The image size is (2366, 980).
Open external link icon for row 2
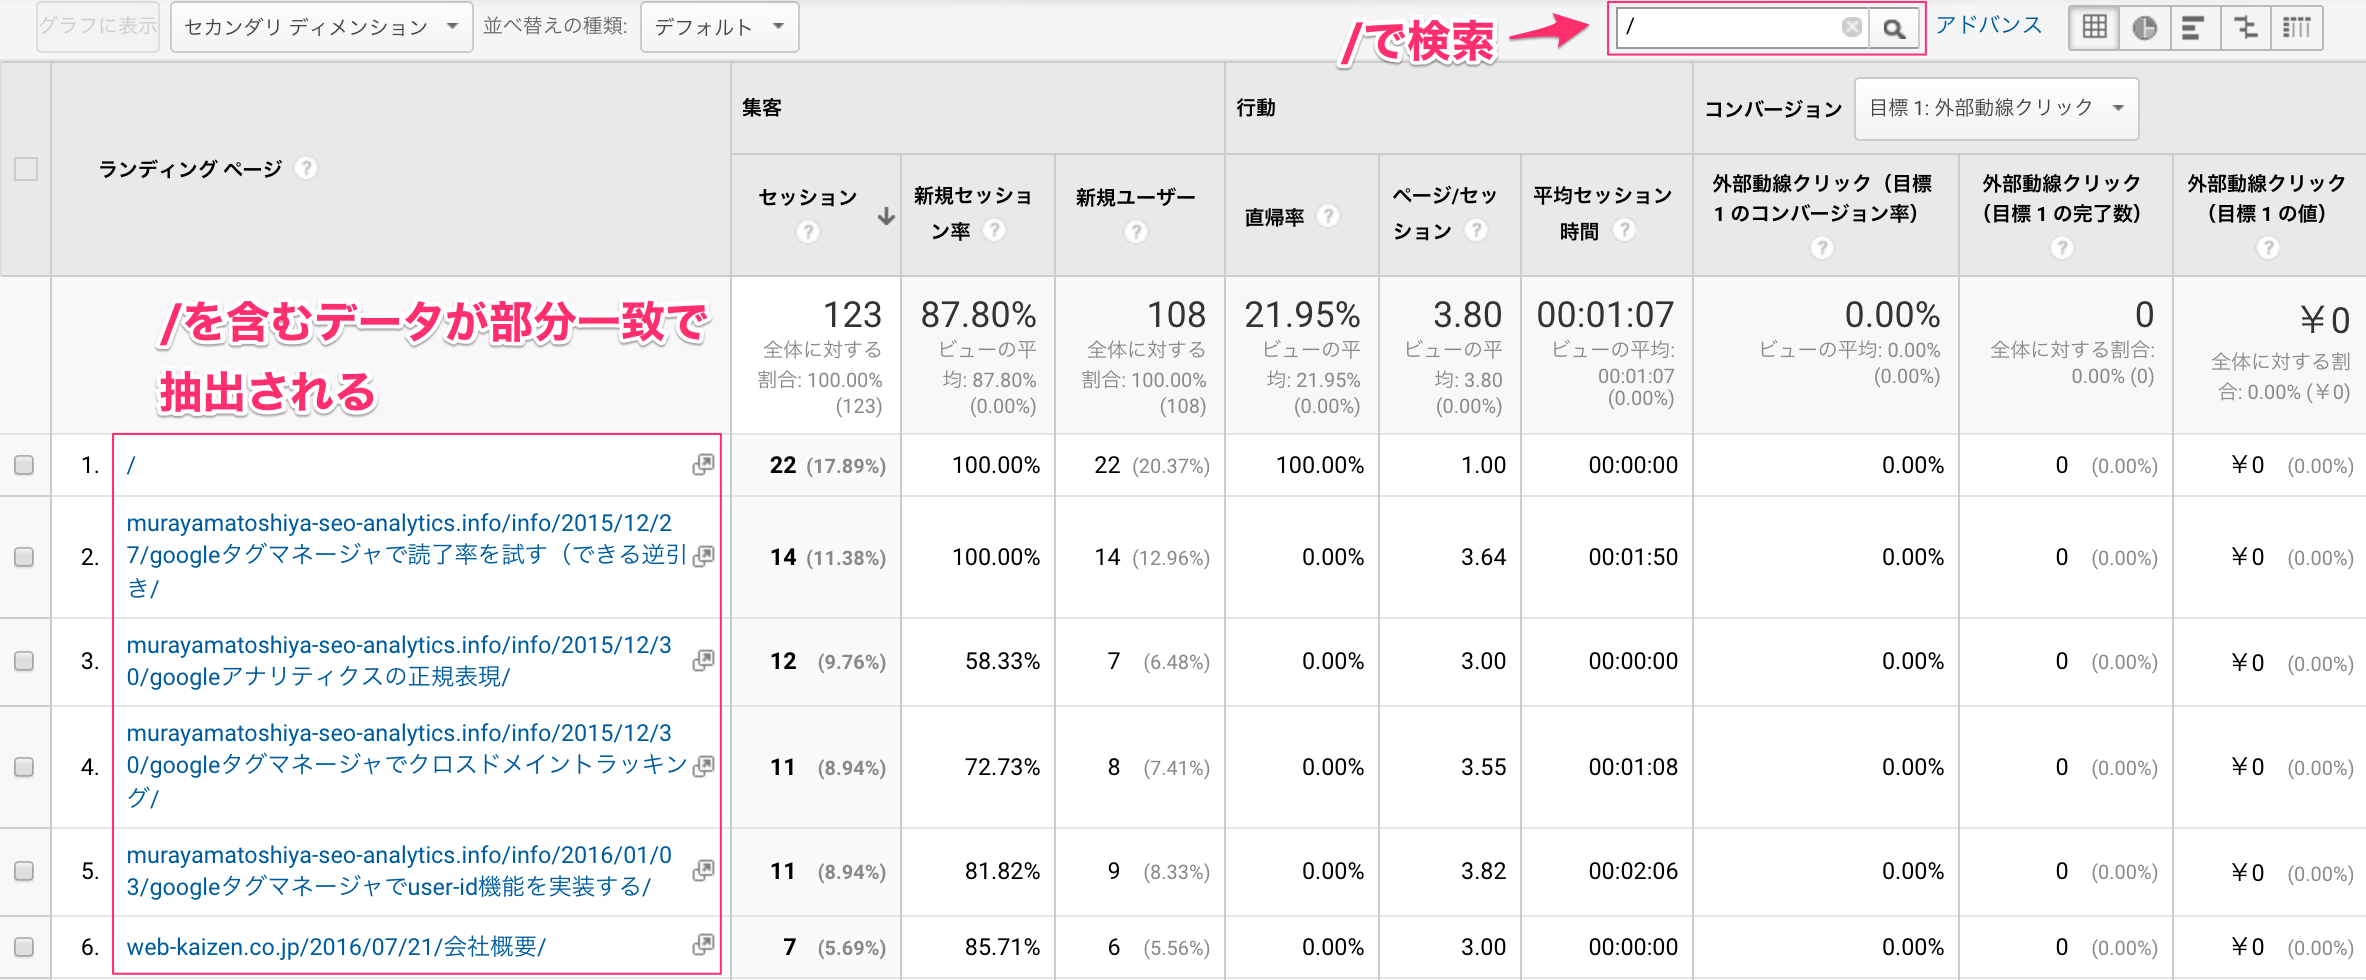tap(704, 556)
